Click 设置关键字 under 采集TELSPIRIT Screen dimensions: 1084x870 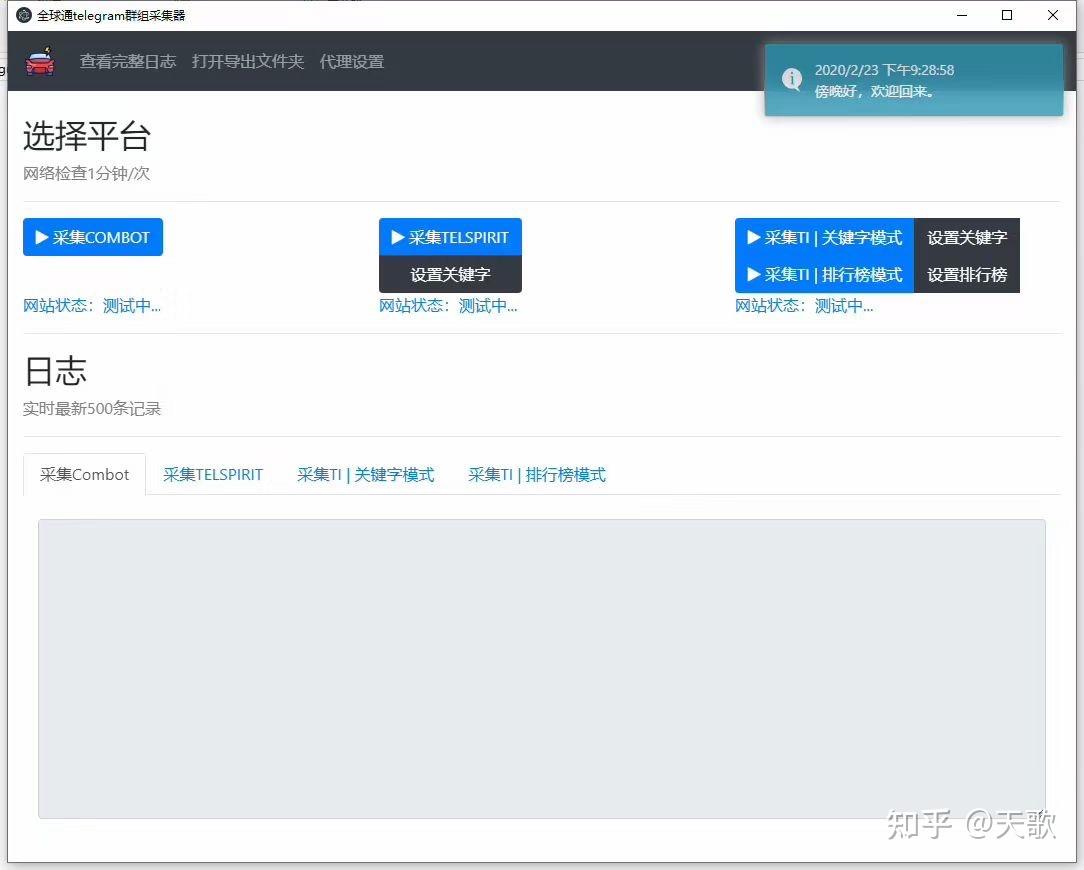[x=450, y=275]
